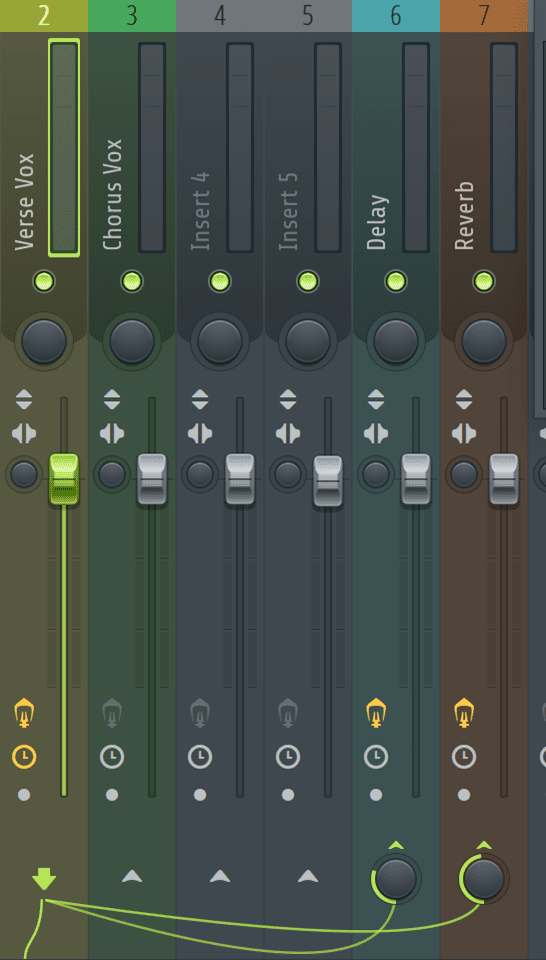
Task: Click the Insert 5 pan knob
Action: [x=308, y=341]
